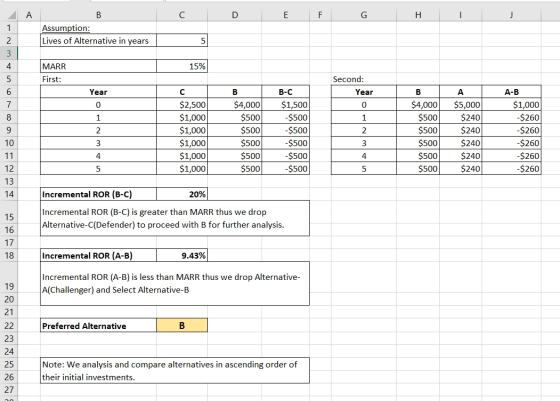Viewport: 560px width, 401px height.
Task: Select the 9.43% incremental ROR value
Action: (182, 256)
